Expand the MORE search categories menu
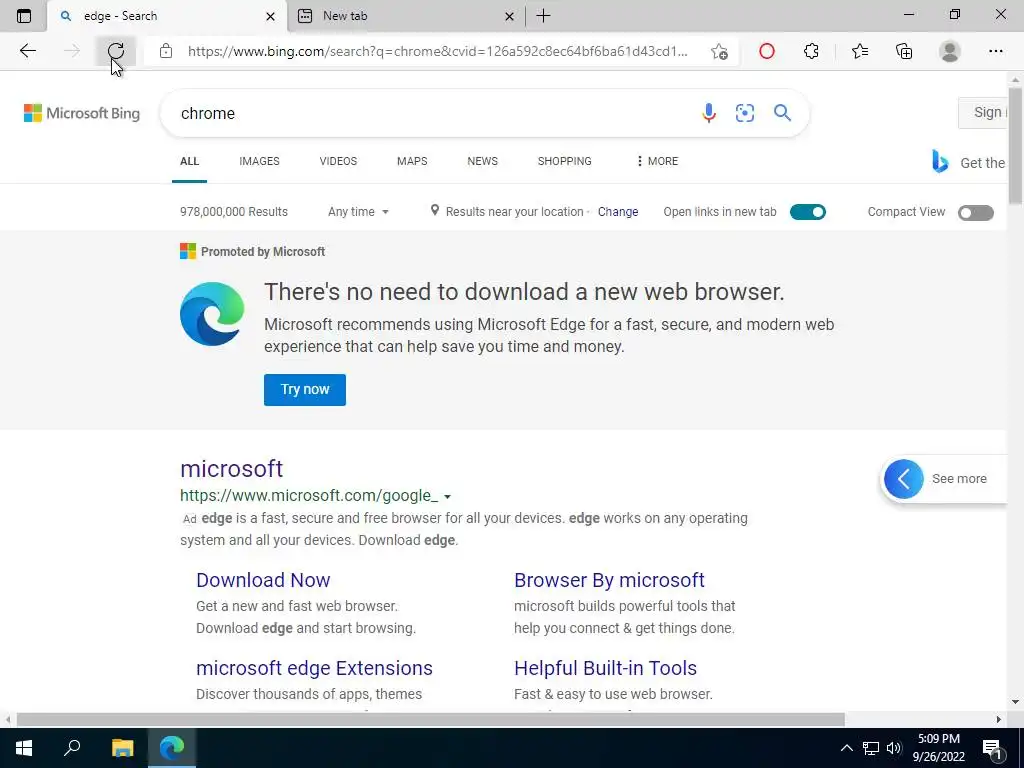This screenshot has height=768, width=1024. [657, 161]
